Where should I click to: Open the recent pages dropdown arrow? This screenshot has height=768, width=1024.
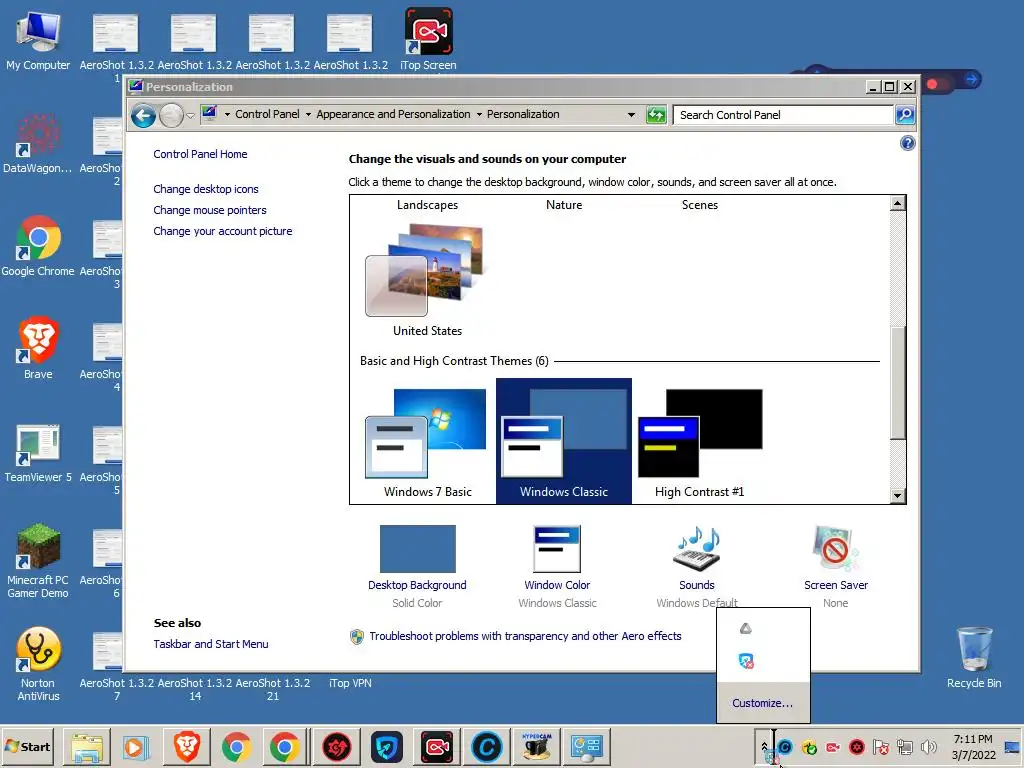[190, 116]
